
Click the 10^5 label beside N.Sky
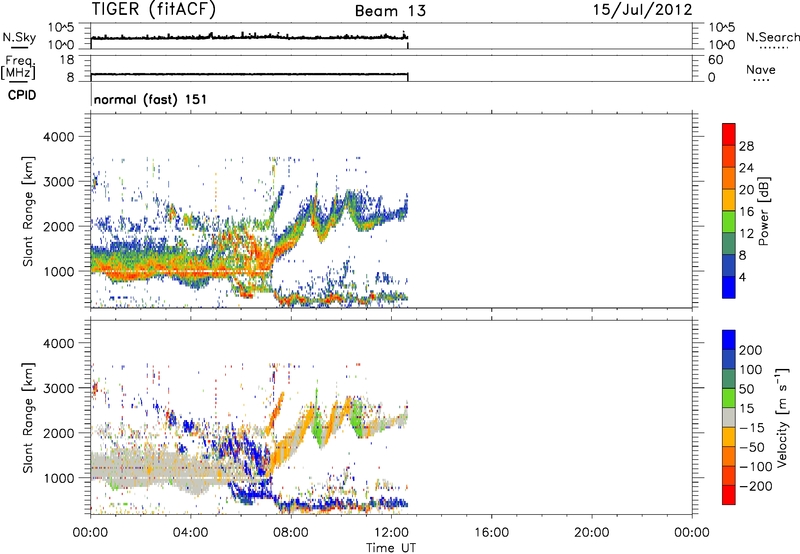click(61, 27)
